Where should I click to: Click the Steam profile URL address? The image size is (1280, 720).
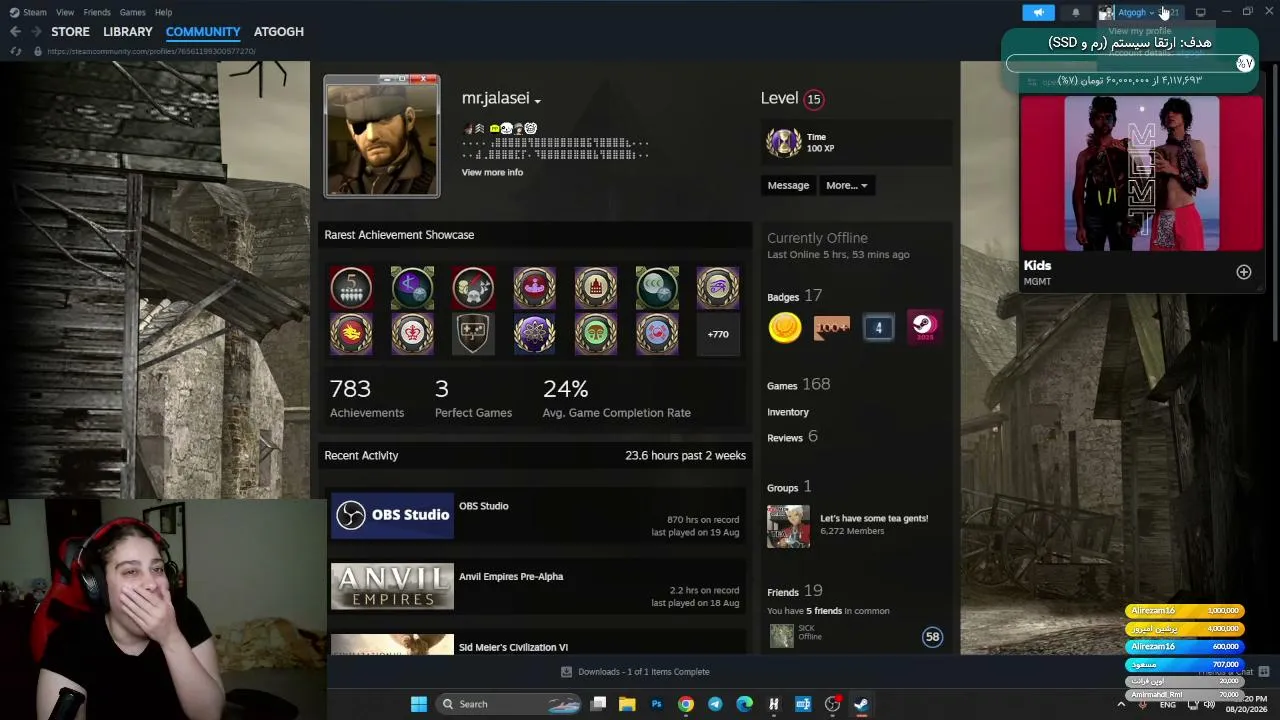[151, 51]
